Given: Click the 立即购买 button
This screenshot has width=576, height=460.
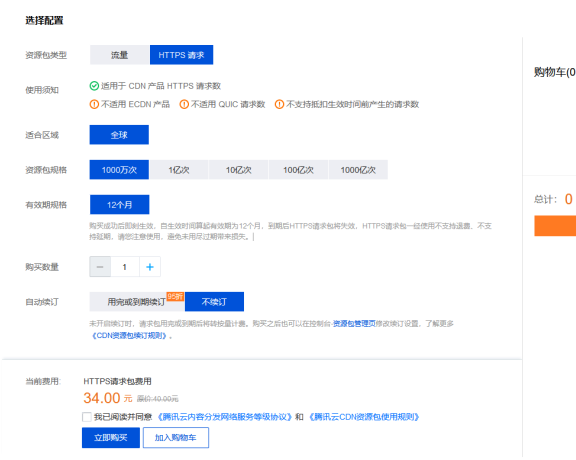Looking at the screenshot, I should pos(111,438).
